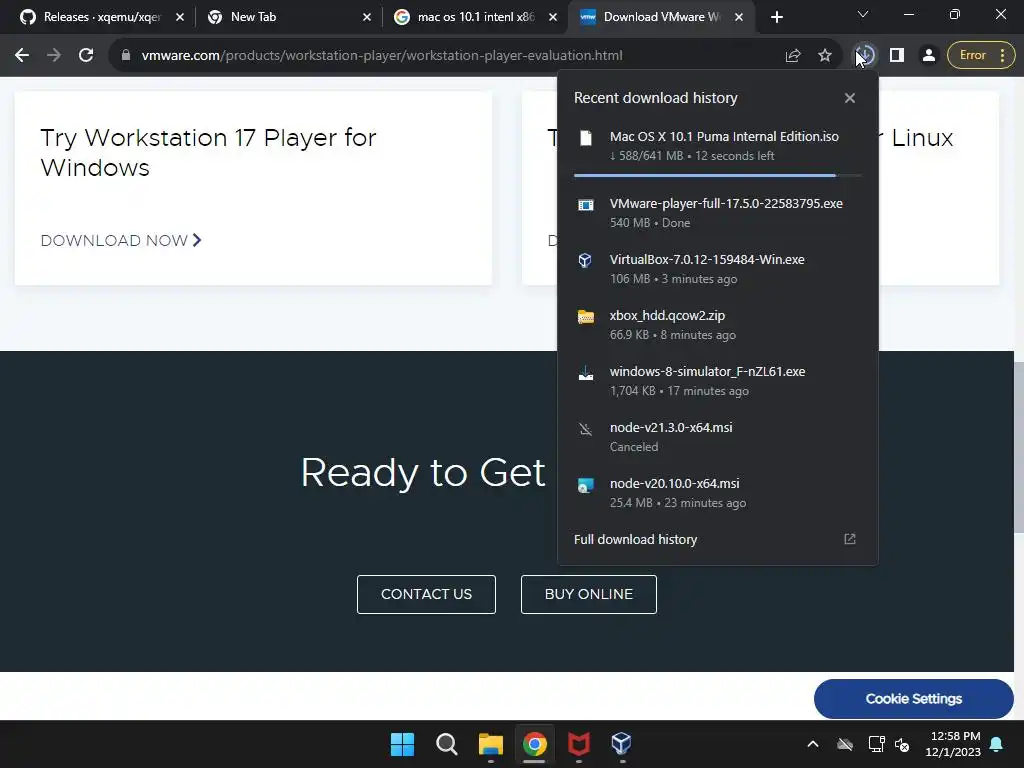Click the Mac OS X Puma iso file icon

pyautogui.click(x=586, y=138)
